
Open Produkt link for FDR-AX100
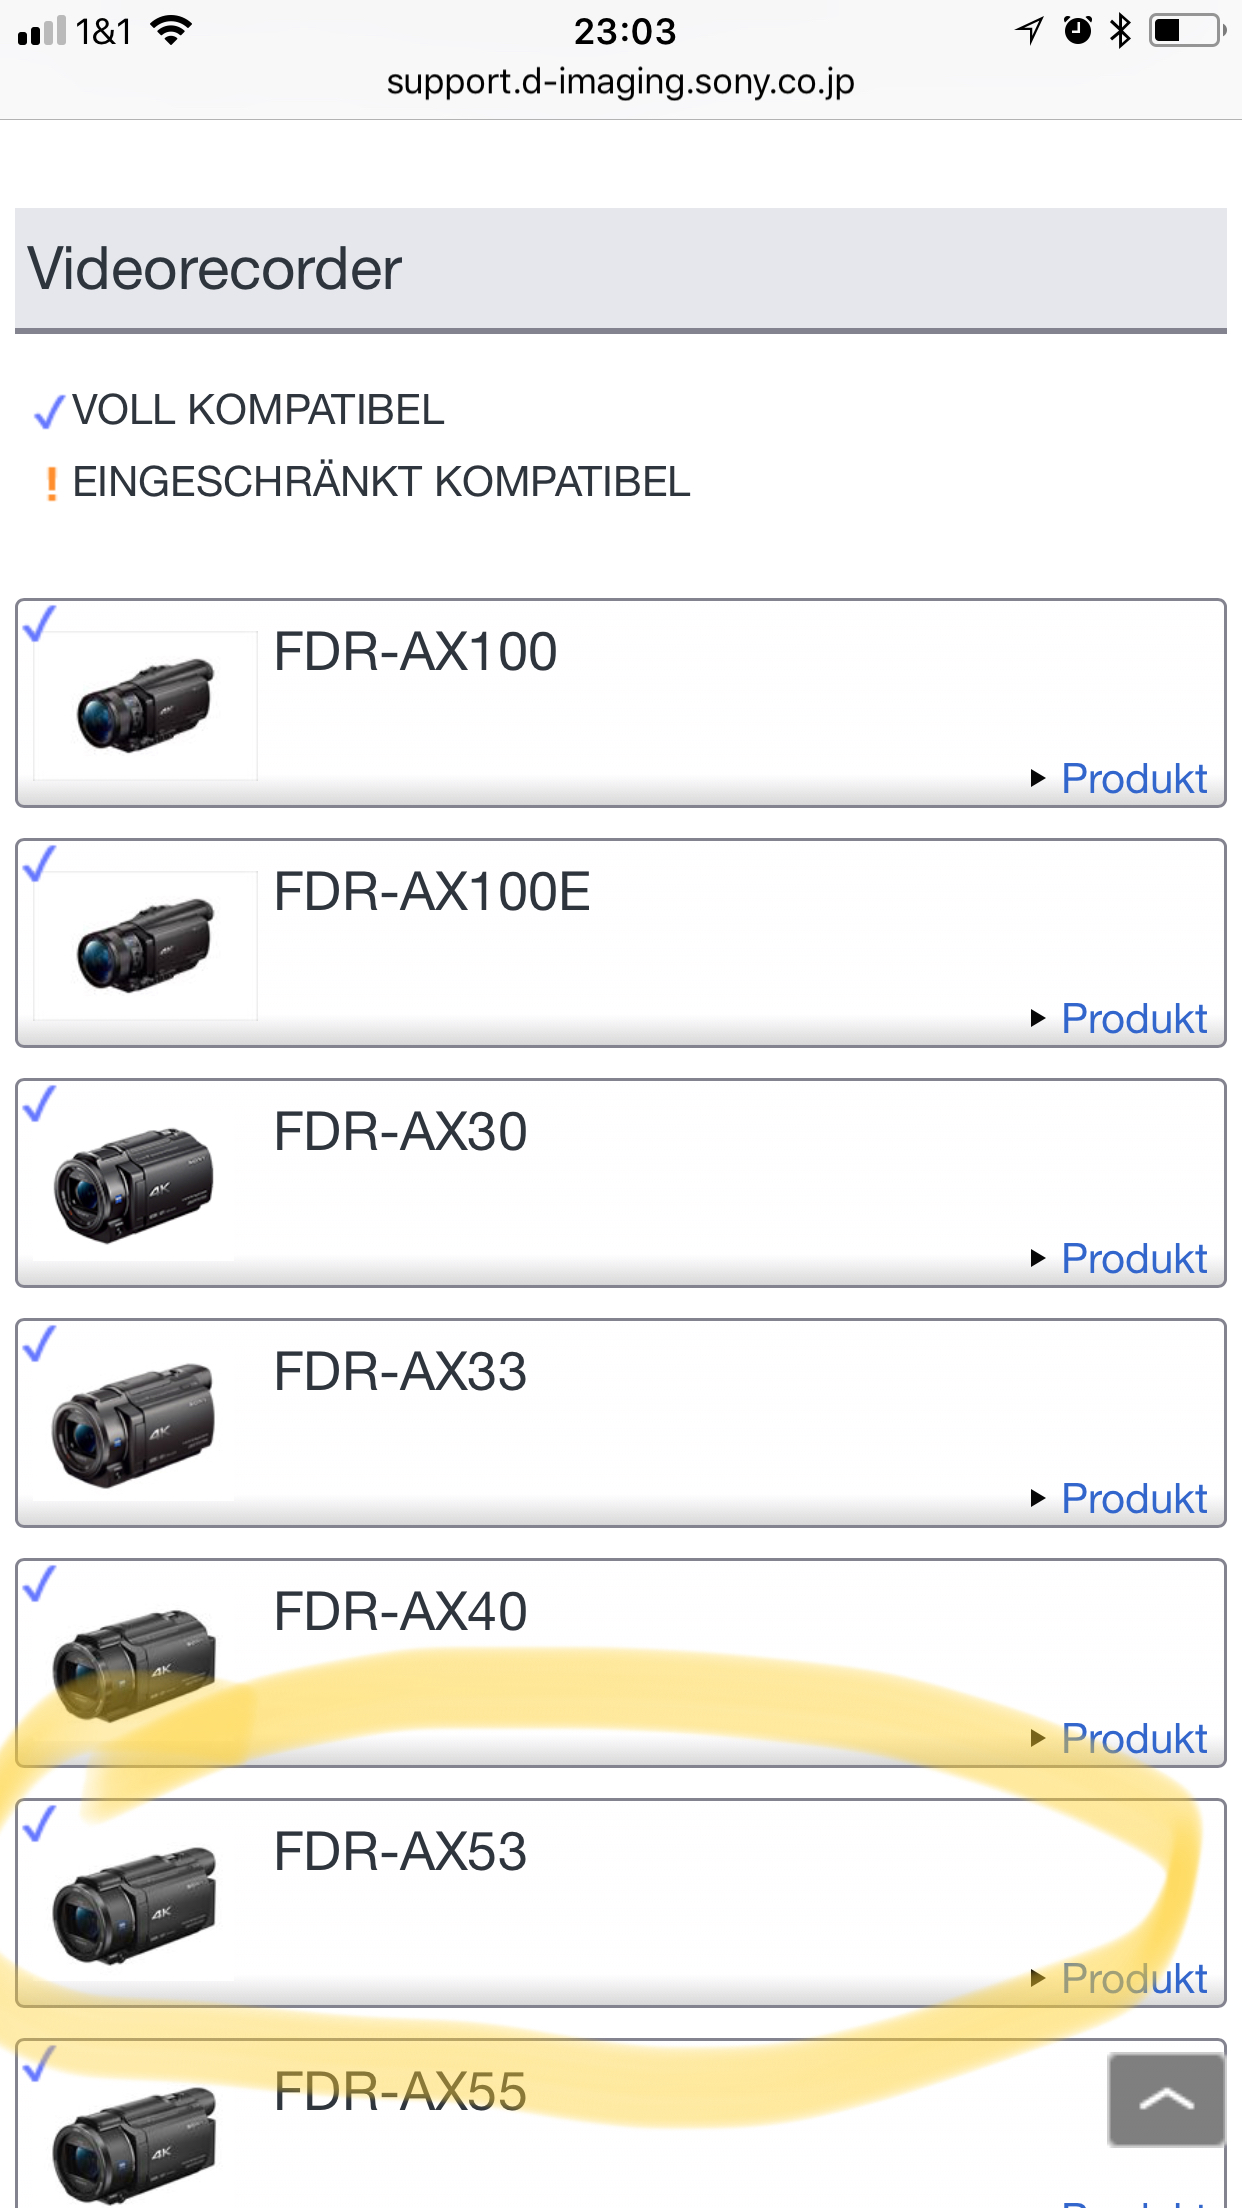click(1133, 779)
